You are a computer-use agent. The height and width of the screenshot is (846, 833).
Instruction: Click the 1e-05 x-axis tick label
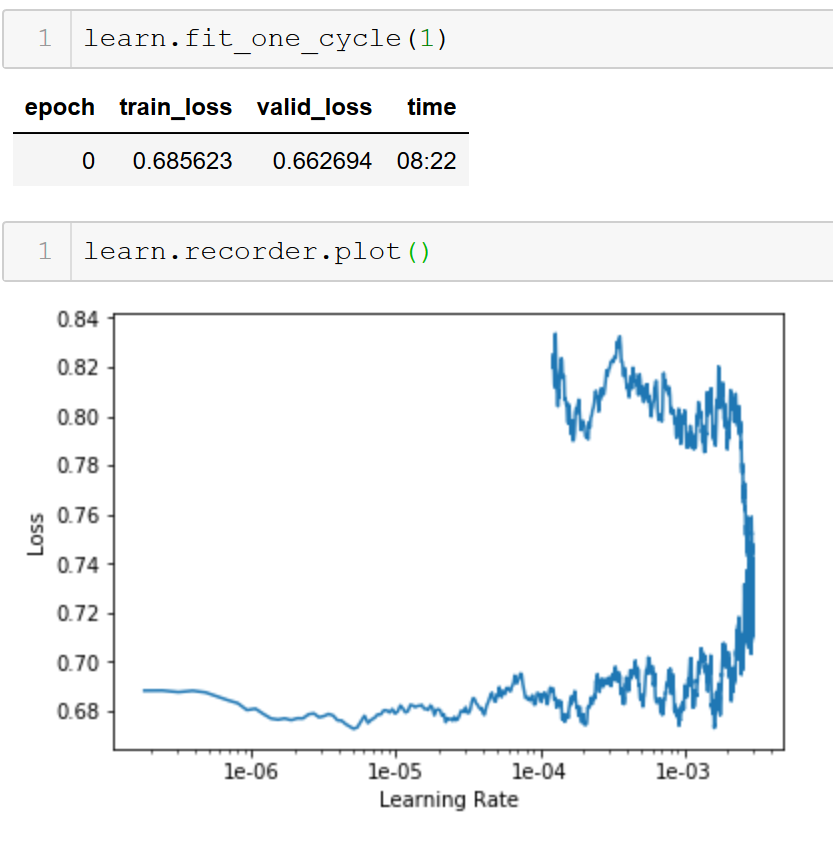coord(395,772)
